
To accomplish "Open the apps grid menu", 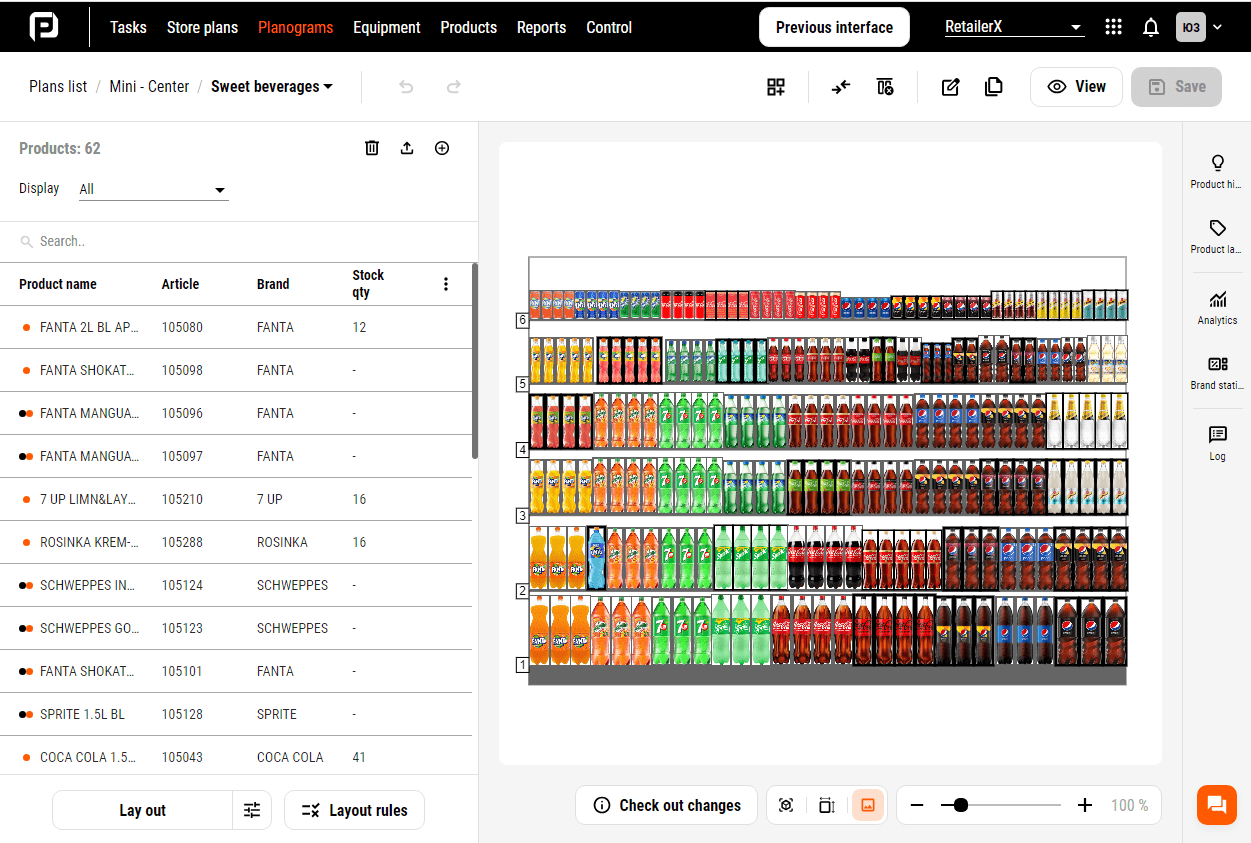I will pyautogui.click(x=1113, y=27).
